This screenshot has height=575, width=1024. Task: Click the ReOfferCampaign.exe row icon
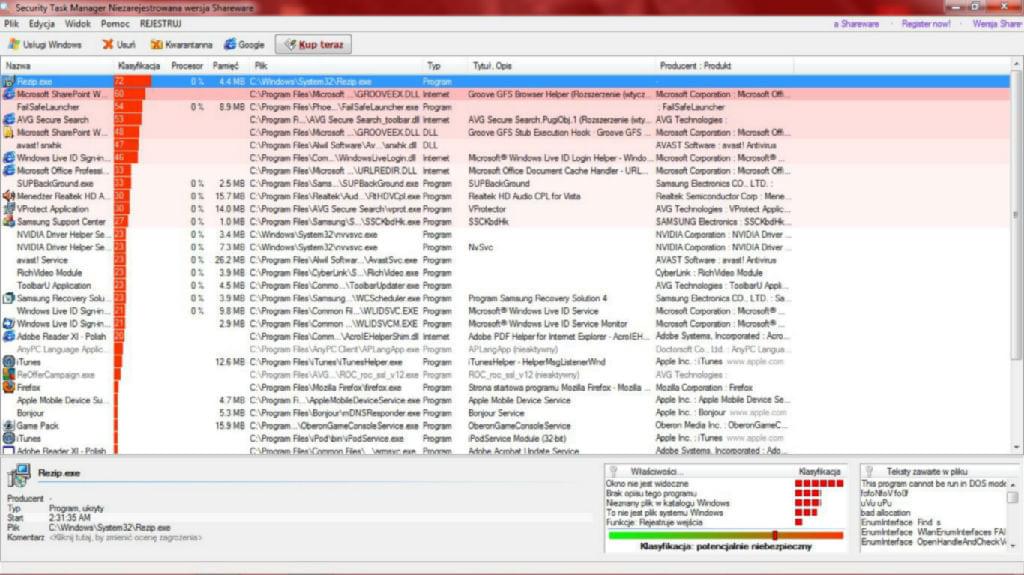8,374
